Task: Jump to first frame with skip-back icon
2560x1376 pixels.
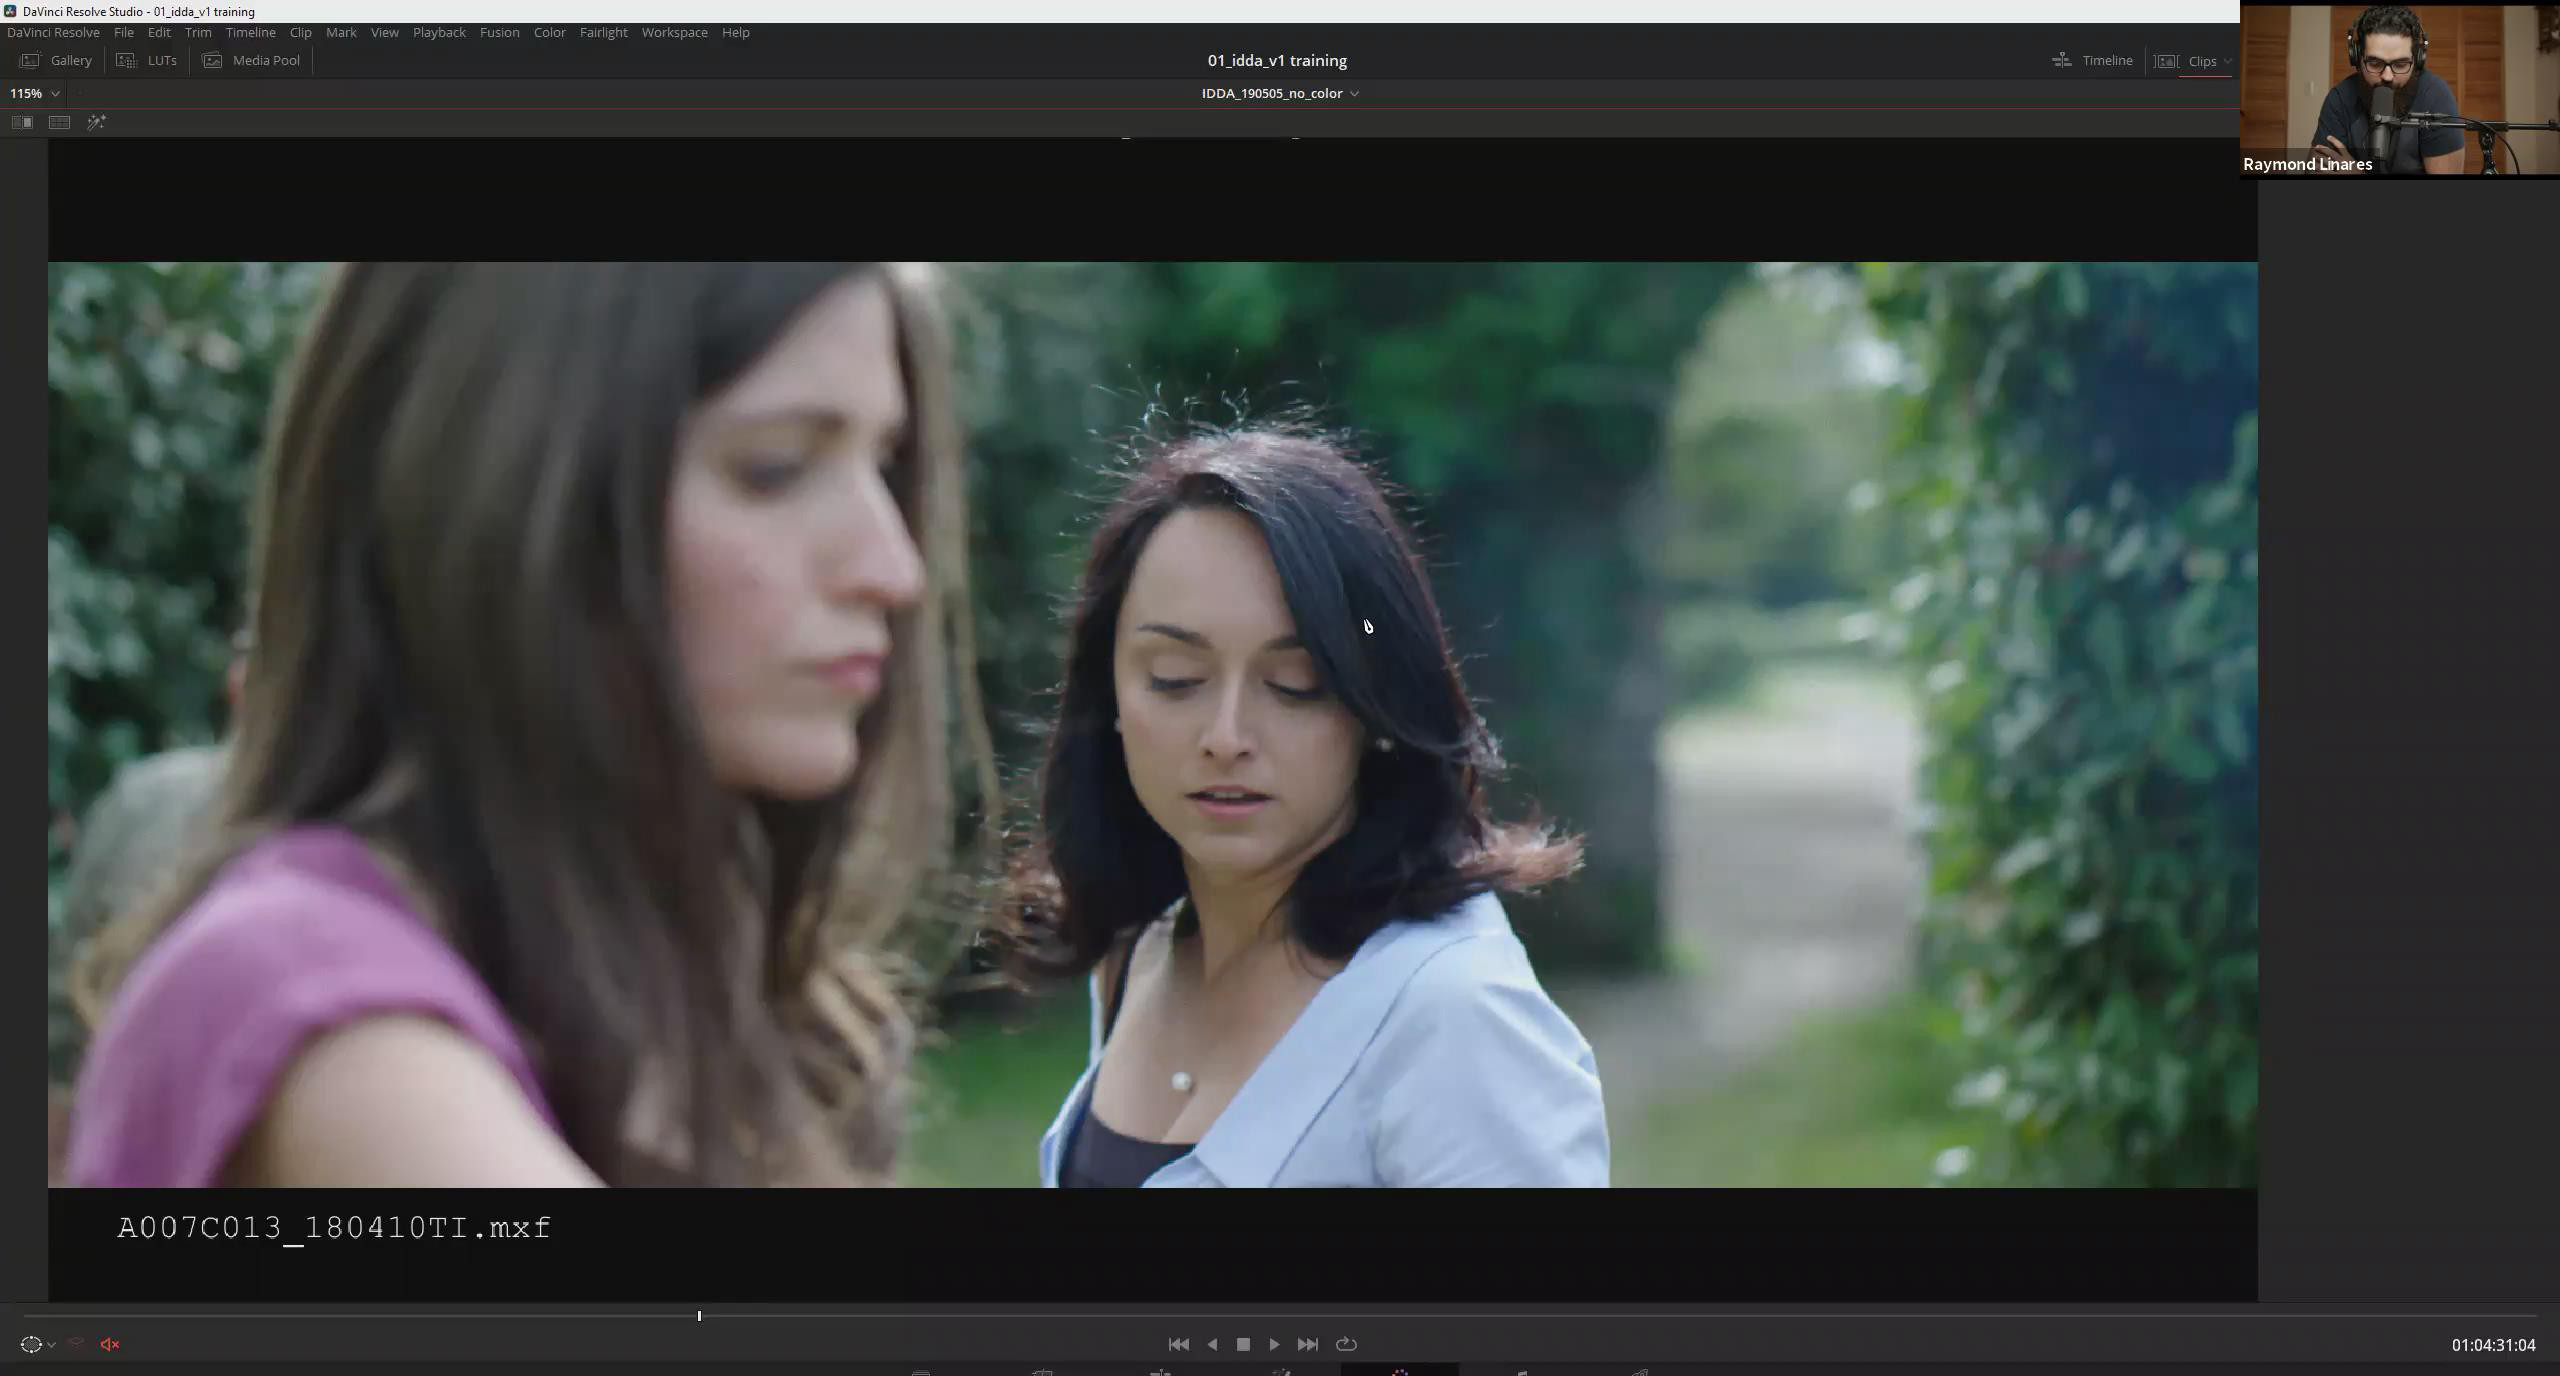Action: coord(1179,1344)
